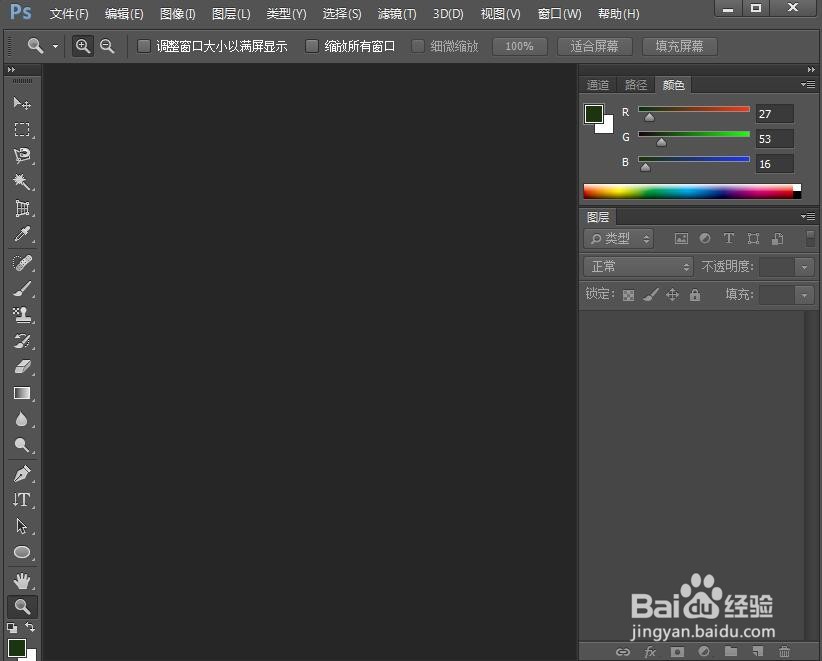This screenshot has height=661, width=822.
Task: Select the Brush tool
Action: point(21,288)
